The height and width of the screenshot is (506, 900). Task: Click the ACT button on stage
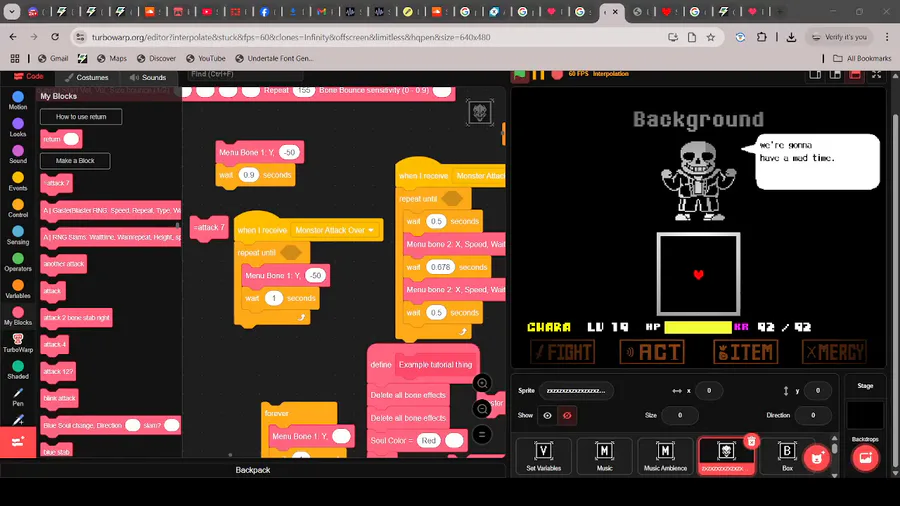(x=653, y=352)
